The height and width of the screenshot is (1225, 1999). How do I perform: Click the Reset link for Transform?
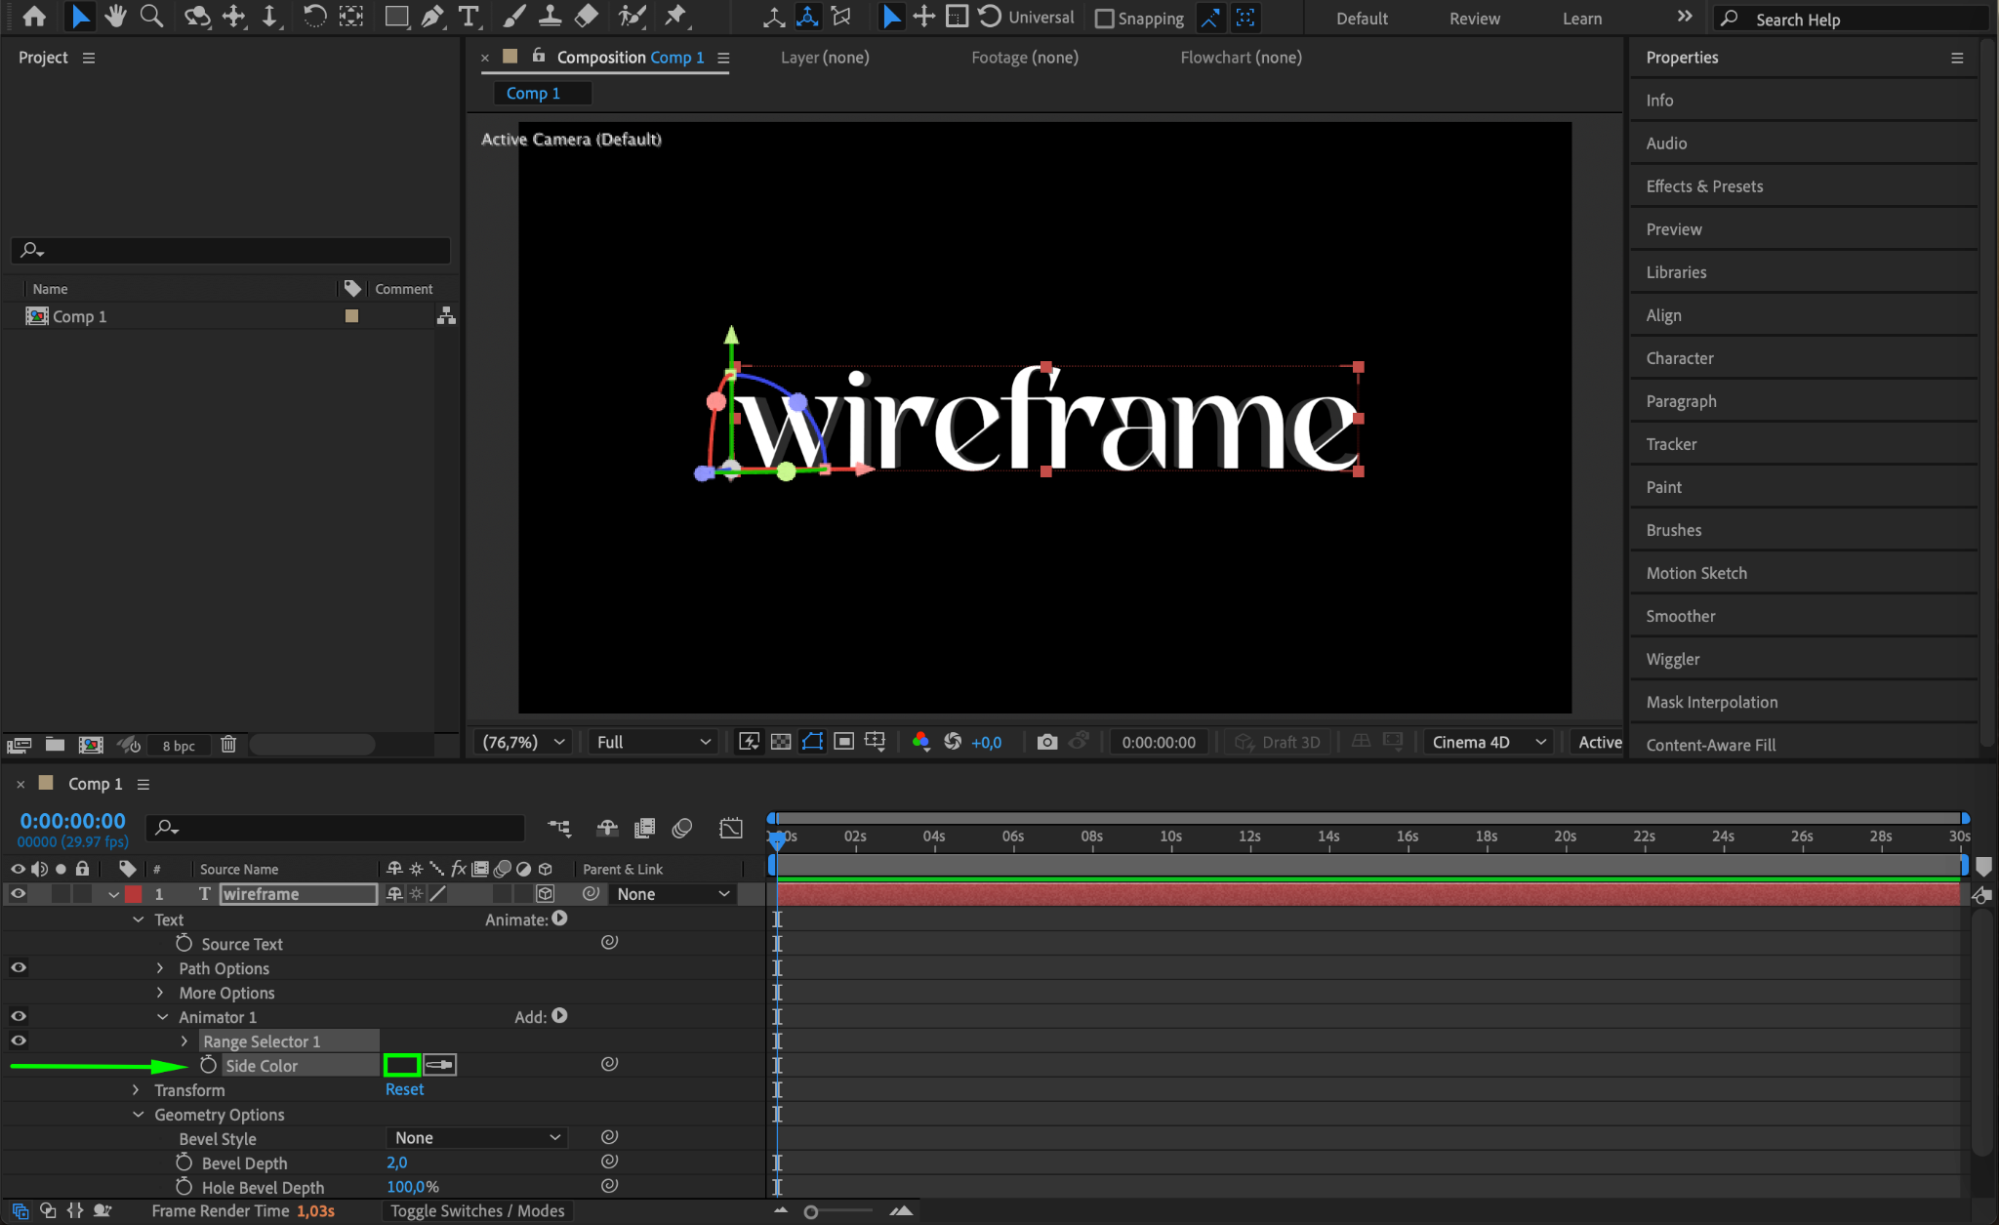pyautogui.click(x=404, y=1090)
